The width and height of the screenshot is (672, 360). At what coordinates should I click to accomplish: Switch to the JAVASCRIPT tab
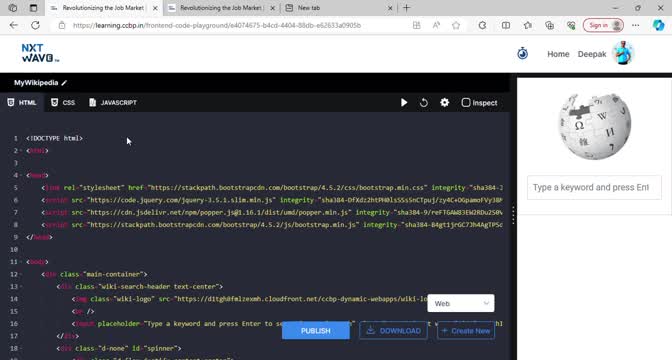[x=113, y=102]
